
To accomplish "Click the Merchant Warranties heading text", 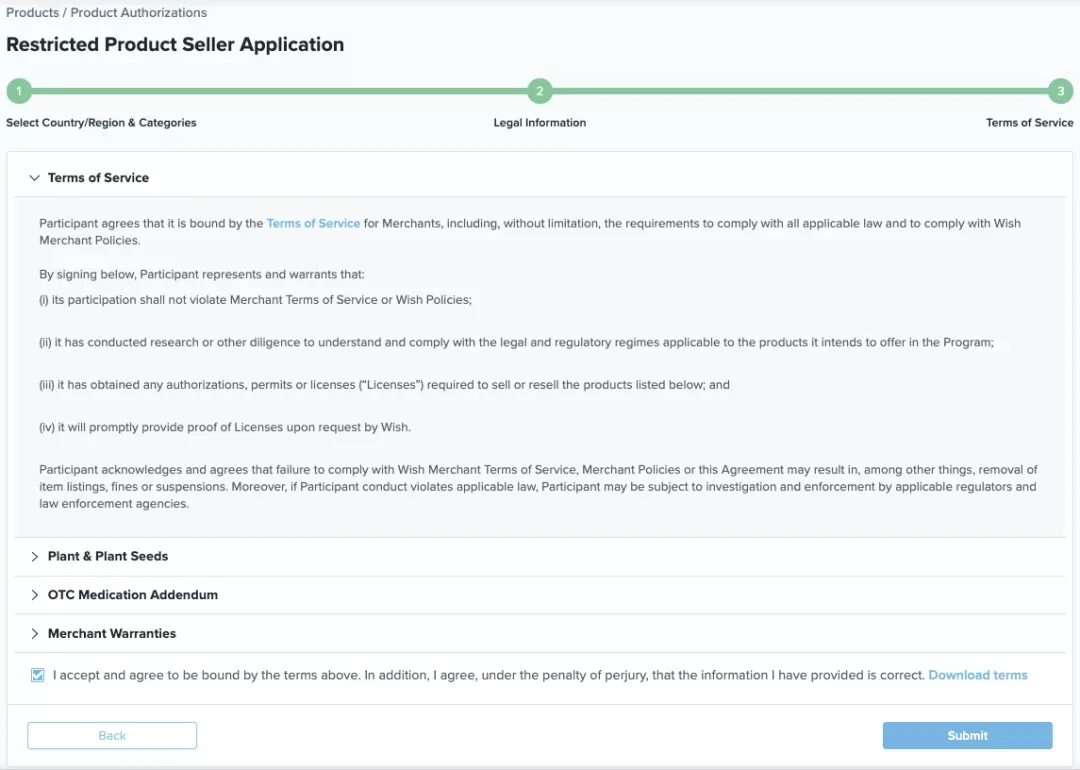I will pyautogui.click(x=112, y=634).
